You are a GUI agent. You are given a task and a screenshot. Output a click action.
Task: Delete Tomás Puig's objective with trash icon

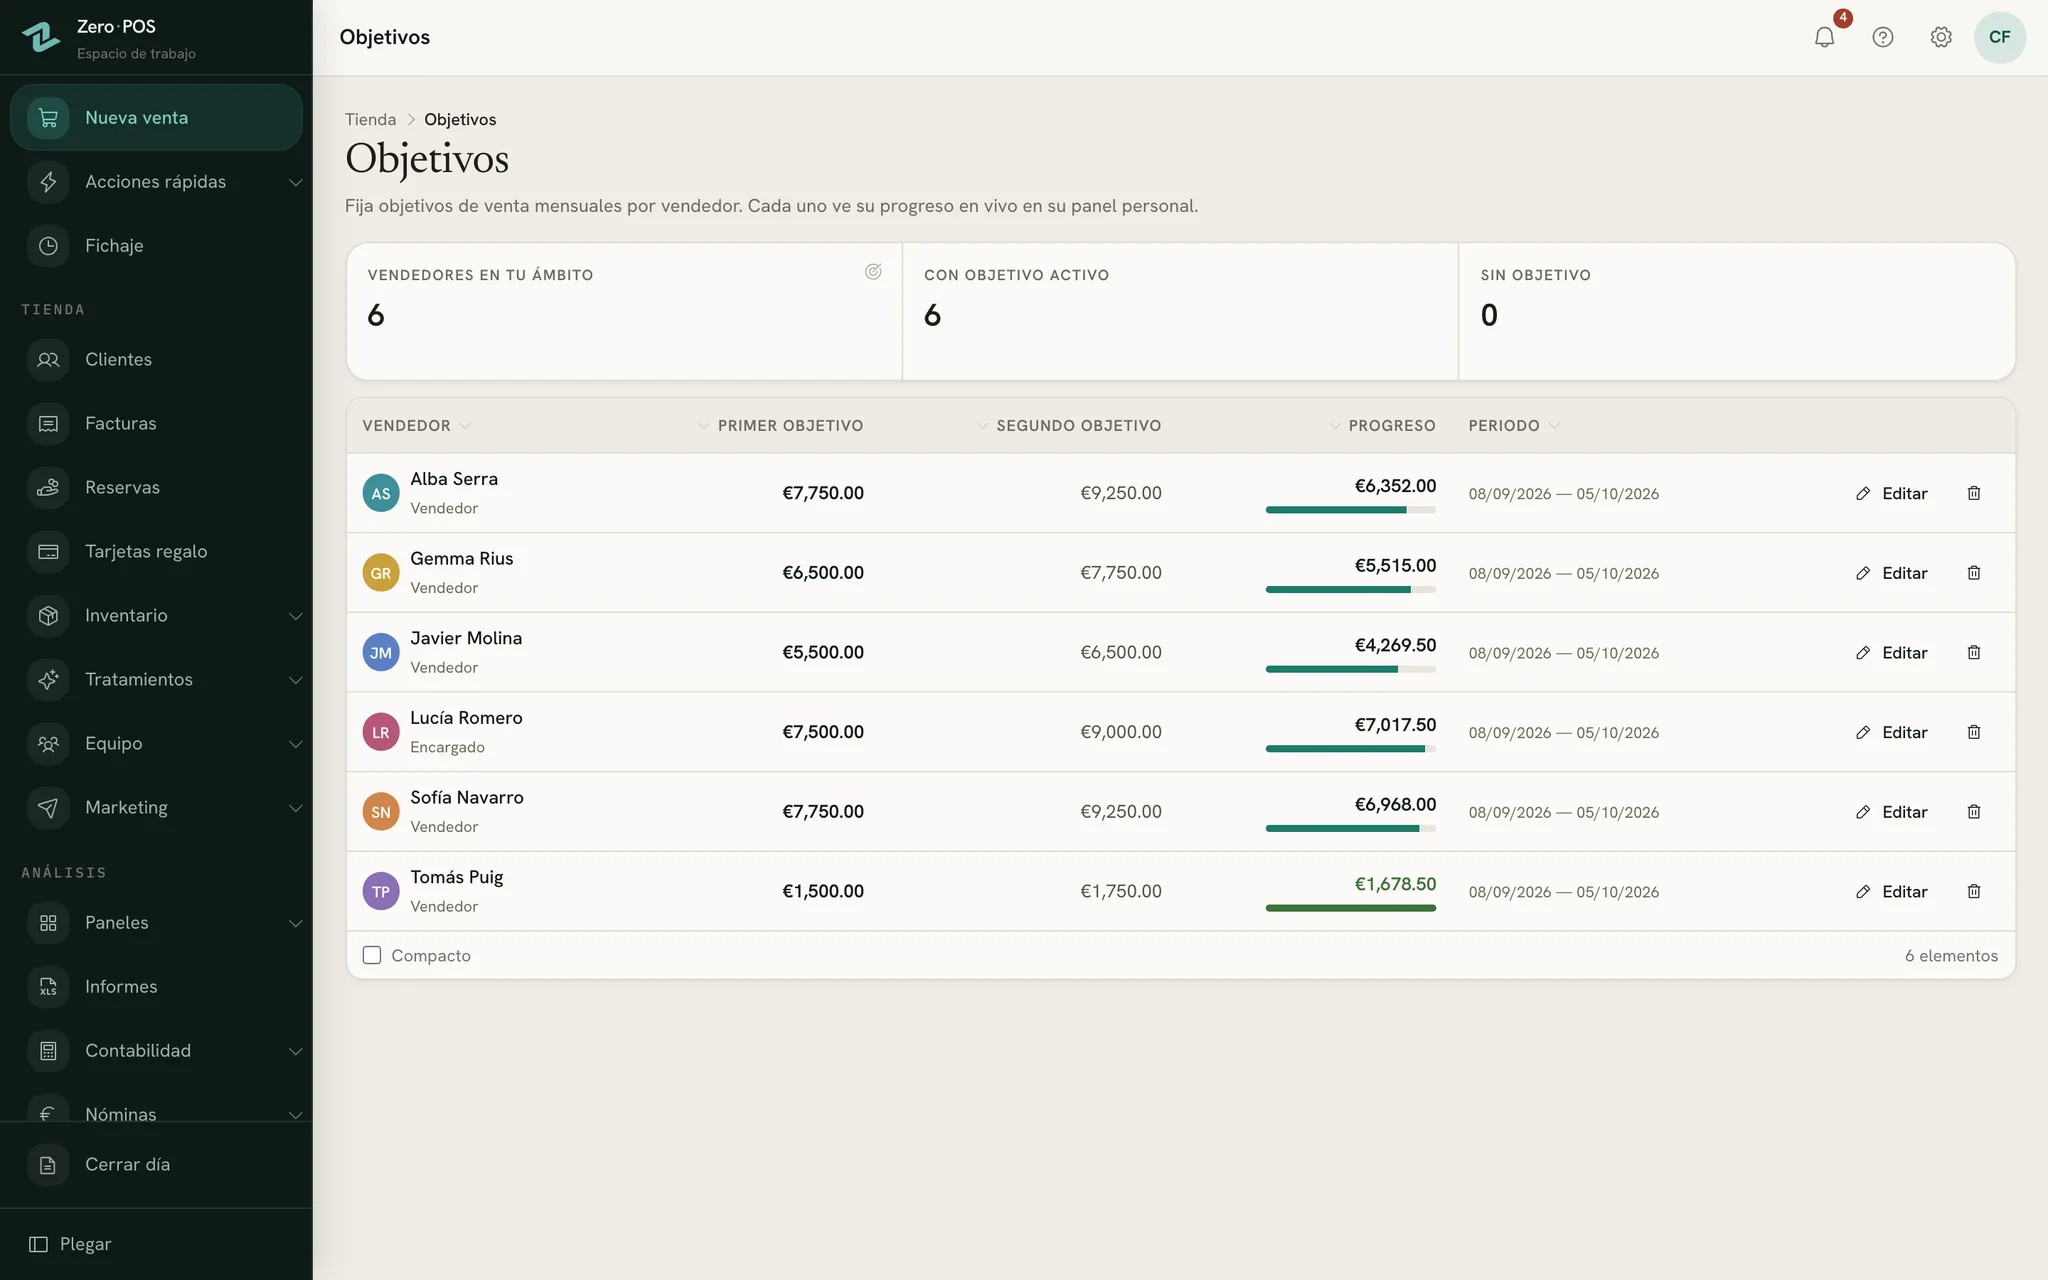[x=1973, y=891]
